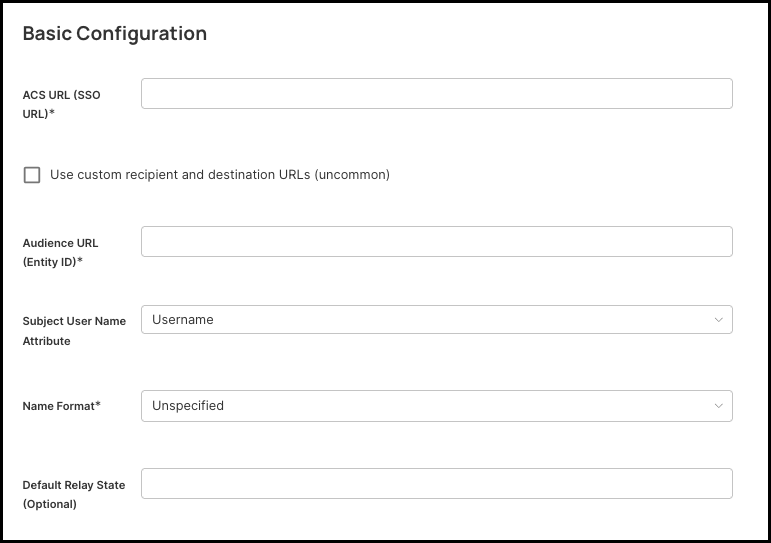
Task: Click the Default Relay State input field
Action: pos(436,484)
